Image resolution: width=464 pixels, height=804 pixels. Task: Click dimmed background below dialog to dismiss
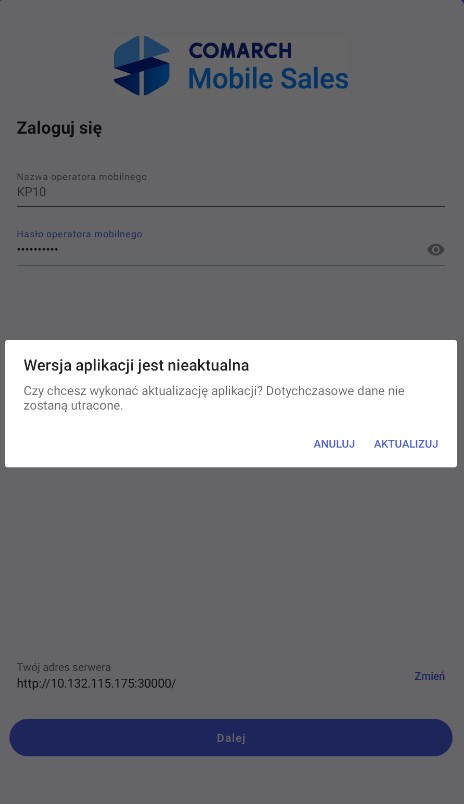click(x=232, y=564)
